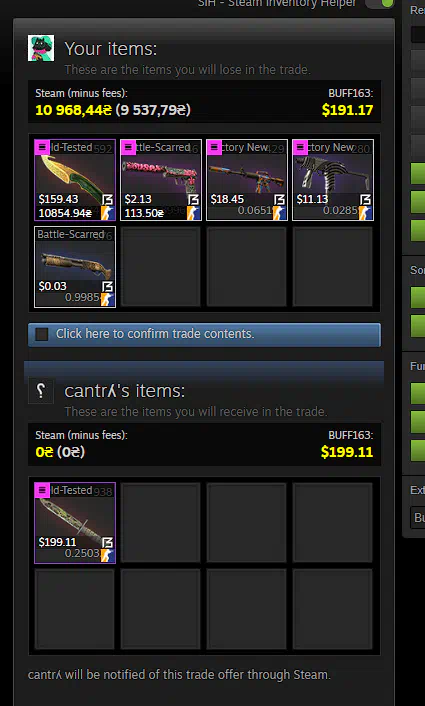The image size is (425, 706).
Task: Click CS game icon on $199.11 knife
Action: click(107, 556)
